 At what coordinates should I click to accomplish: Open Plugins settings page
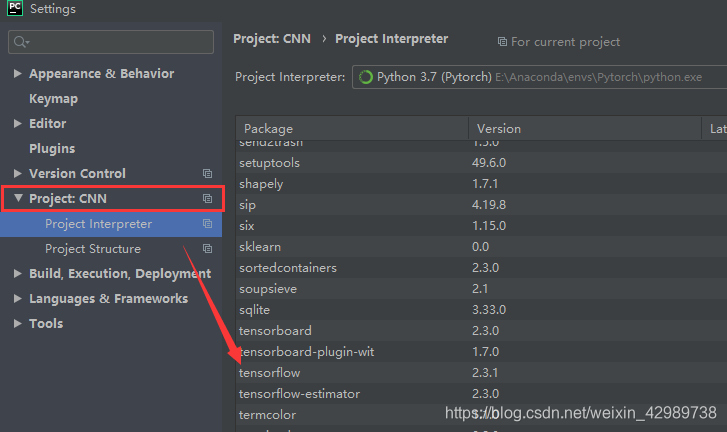pyautogui.click(x=52, y=148)
